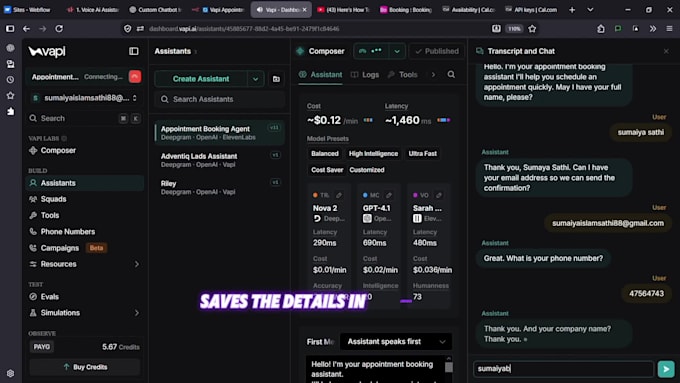The width and height of the screenshot is (680, 383).
Task: Select Assistants in the sidebar
Action: pyautogui.click(x=85, y=183)
